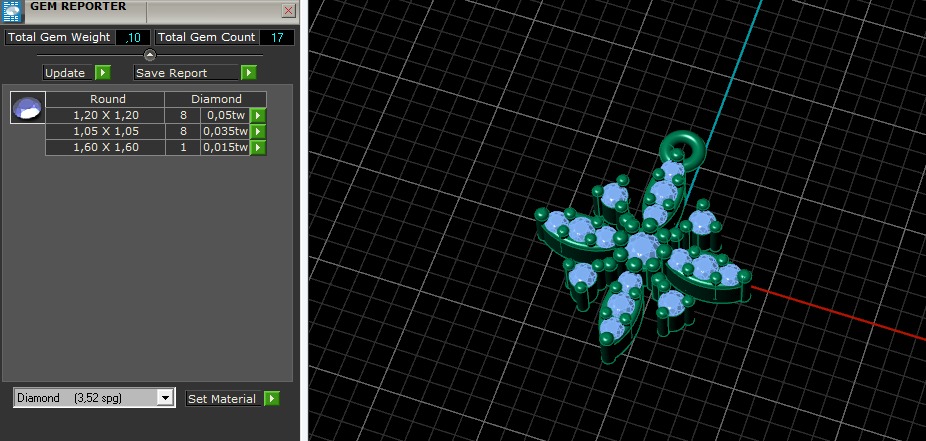Select the 1,20 X 1,20 gem row
This screenshot has width=926, height=441.
click(x=156, y=115)
